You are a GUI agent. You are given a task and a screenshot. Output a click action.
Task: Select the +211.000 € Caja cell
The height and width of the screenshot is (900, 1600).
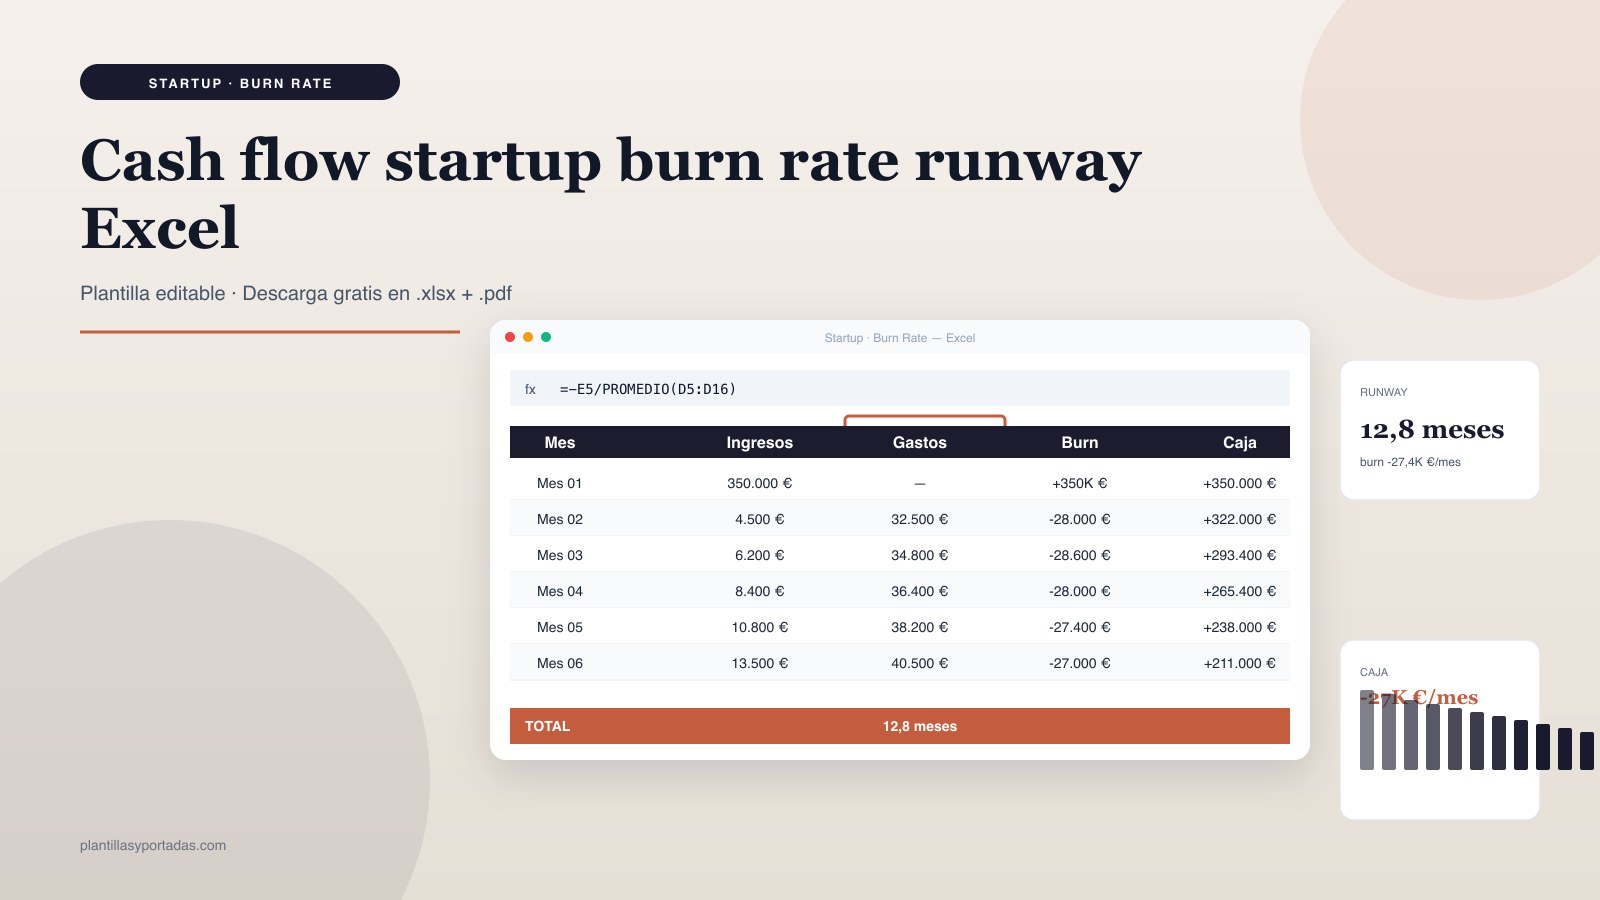(1240, 663)
